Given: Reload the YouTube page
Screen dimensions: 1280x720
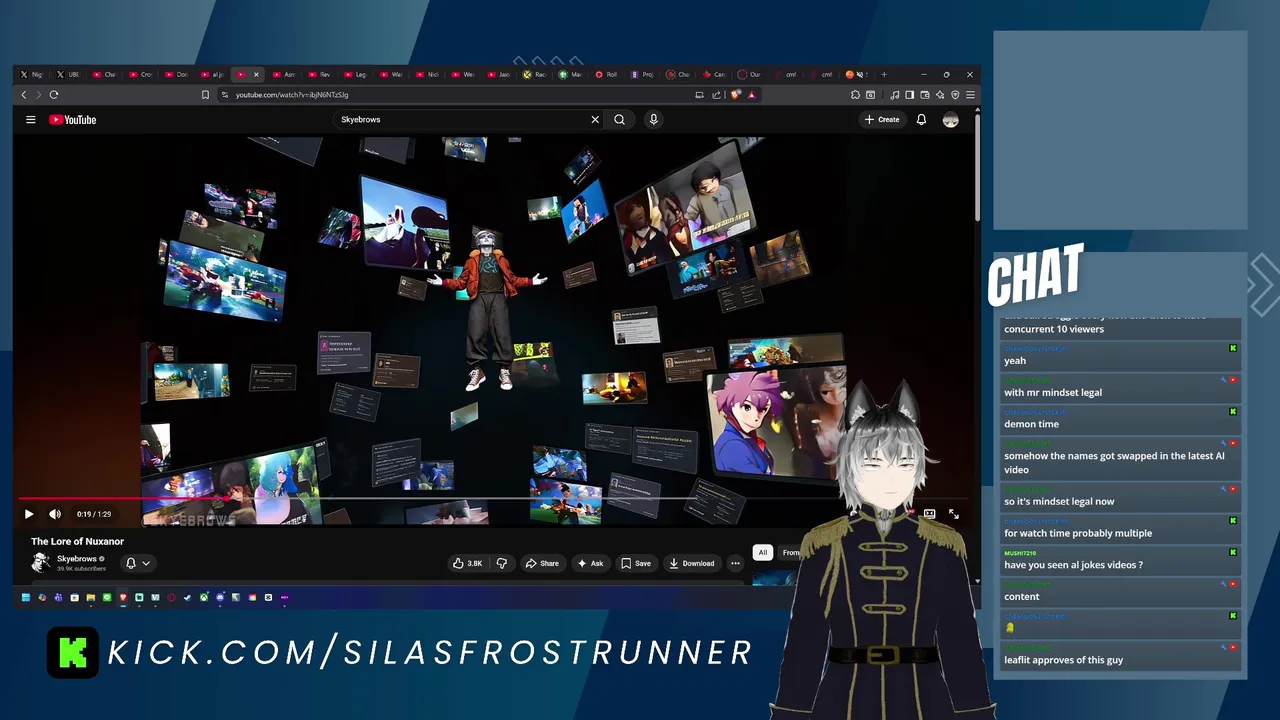Looking at the screenshot, I should click(54, 95).
